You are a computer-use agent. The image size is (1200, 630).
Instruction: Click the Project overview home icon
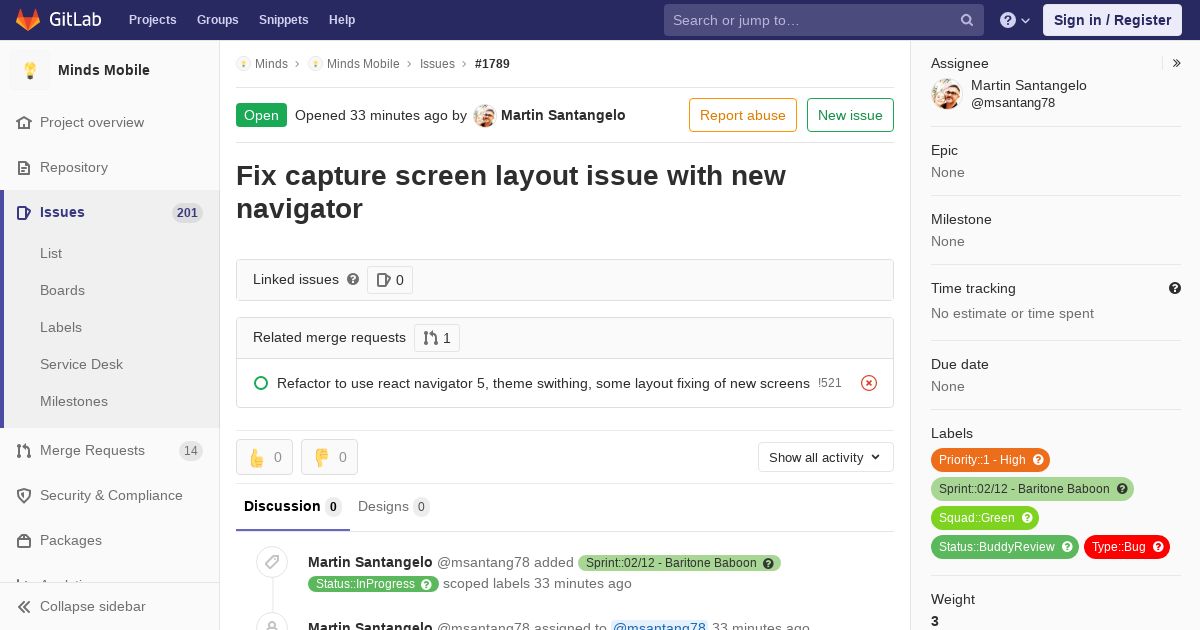coord(24,122)
